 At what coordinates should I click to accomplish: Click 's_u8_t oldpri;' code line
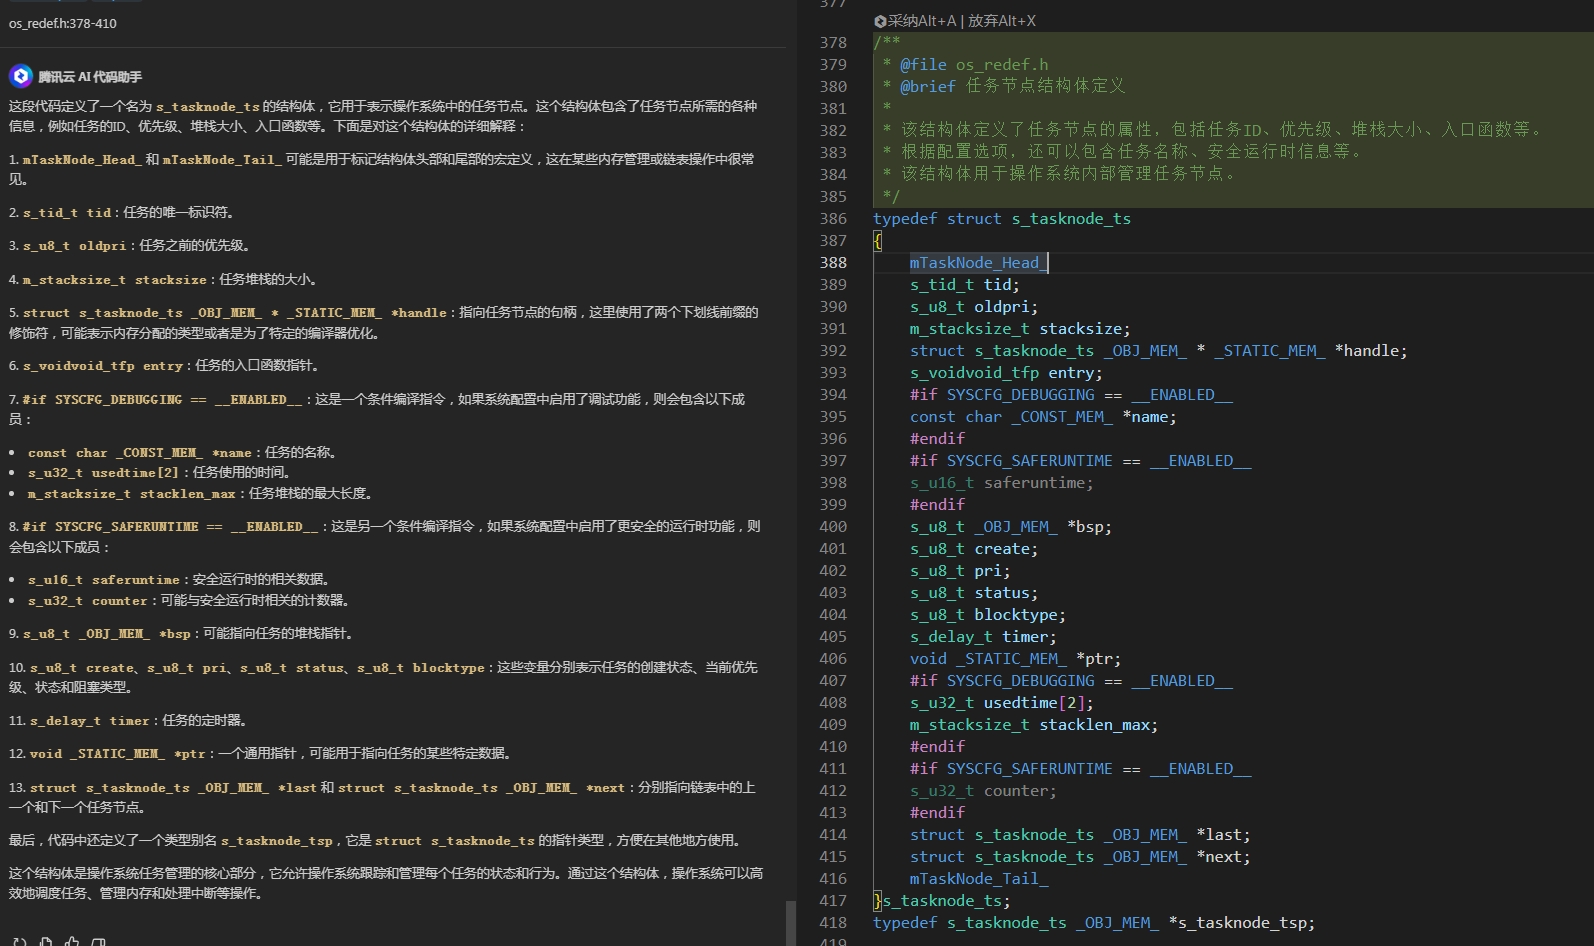(x=974, y=307)
